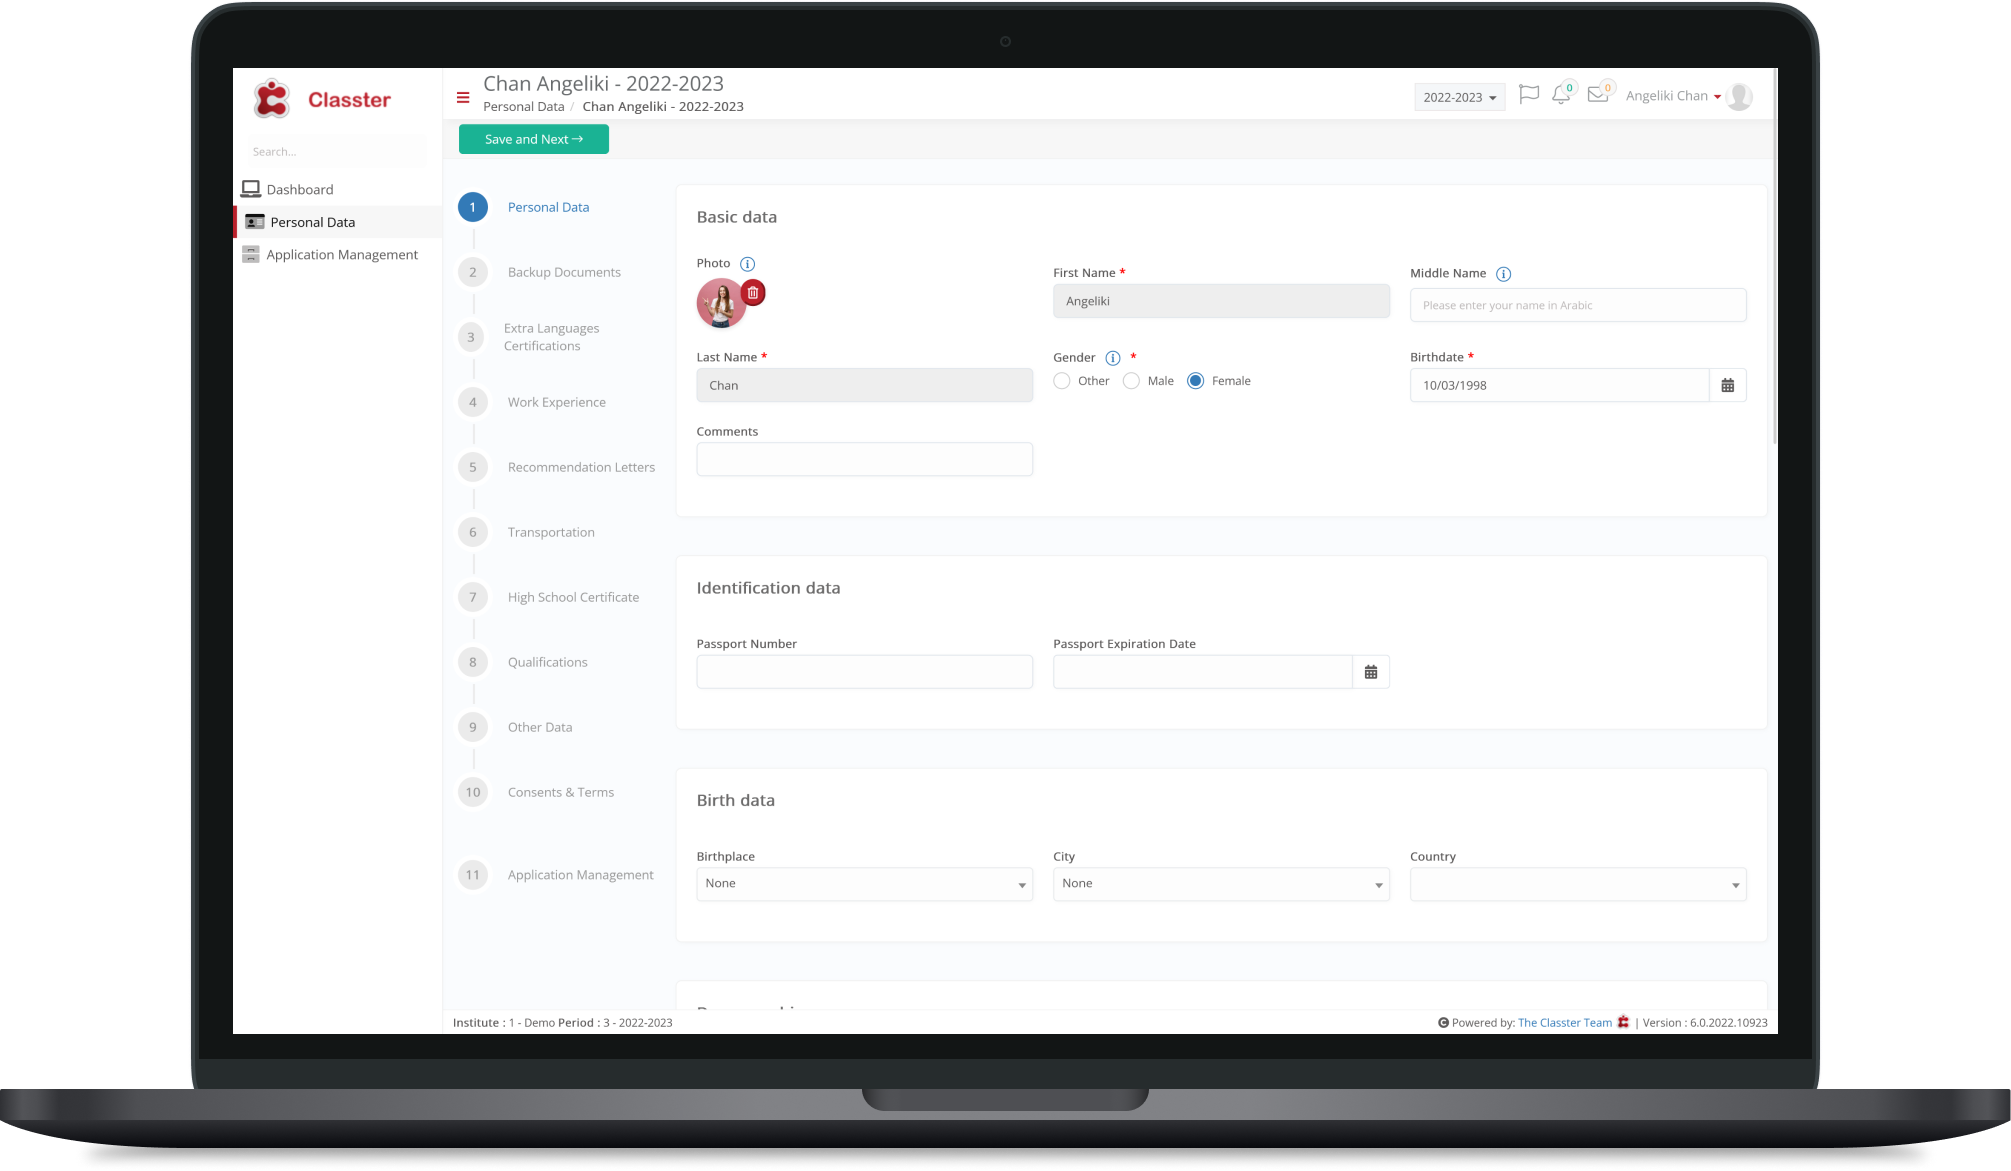The image size is (2011, 1171).
Task: Open Application Management in the sidebar
Action: pos(341,255)
